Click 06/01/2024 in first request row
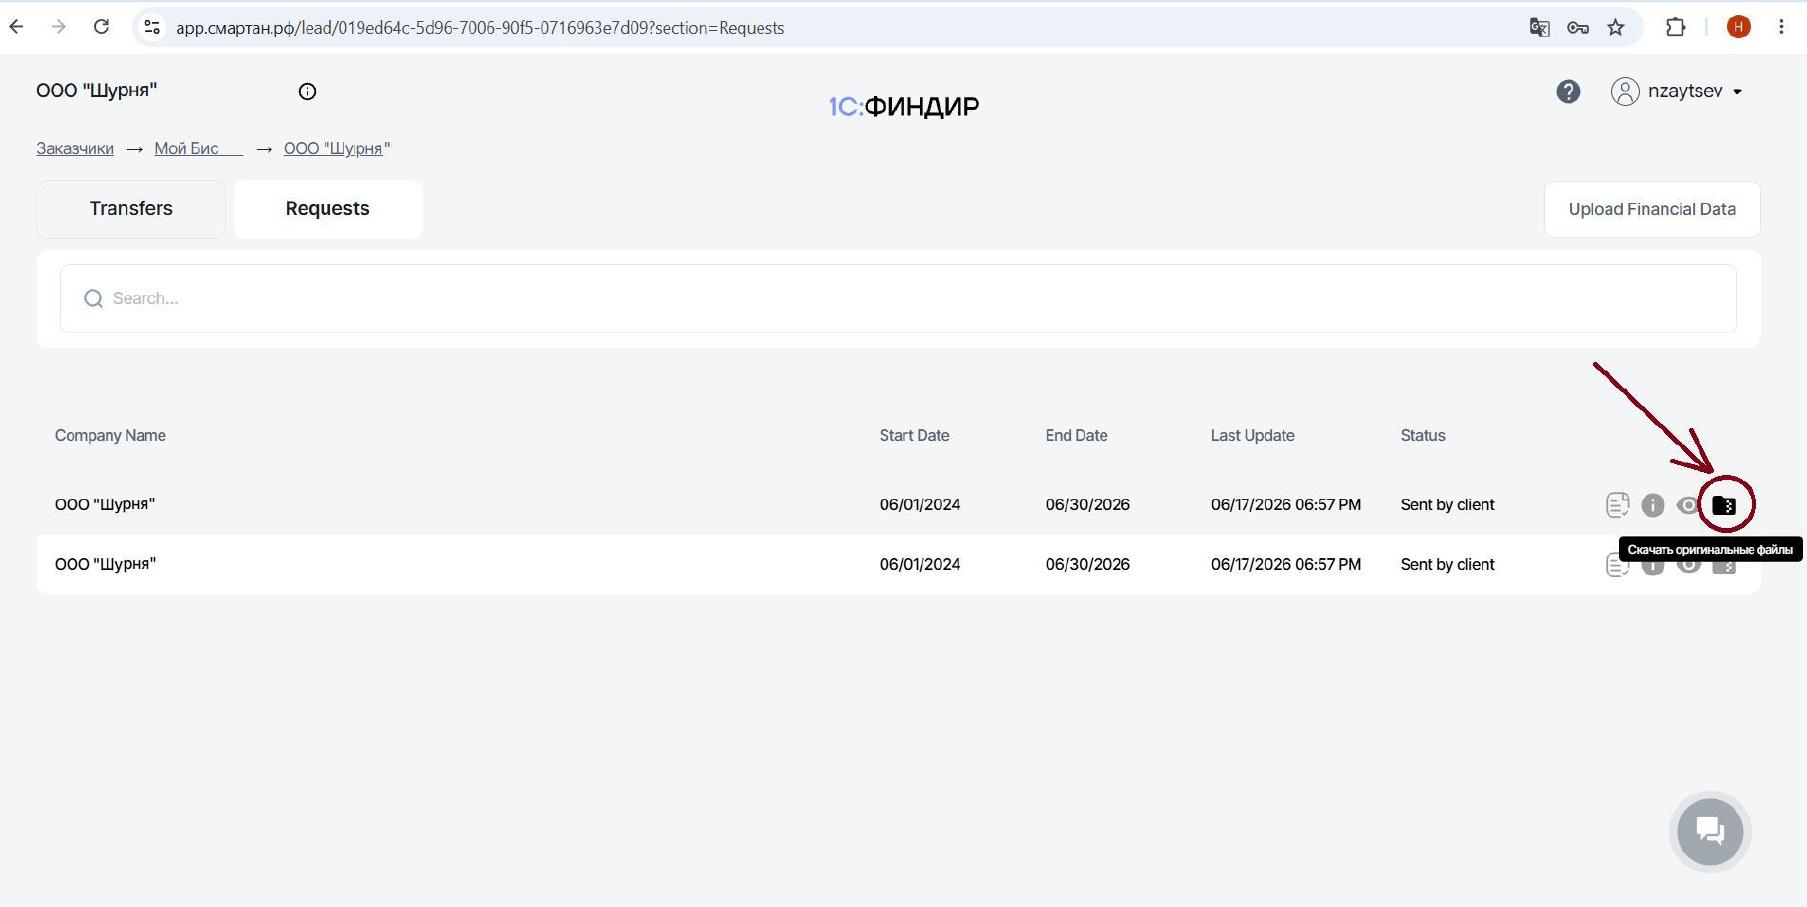The image size is (1807, 907). (920, 504)
